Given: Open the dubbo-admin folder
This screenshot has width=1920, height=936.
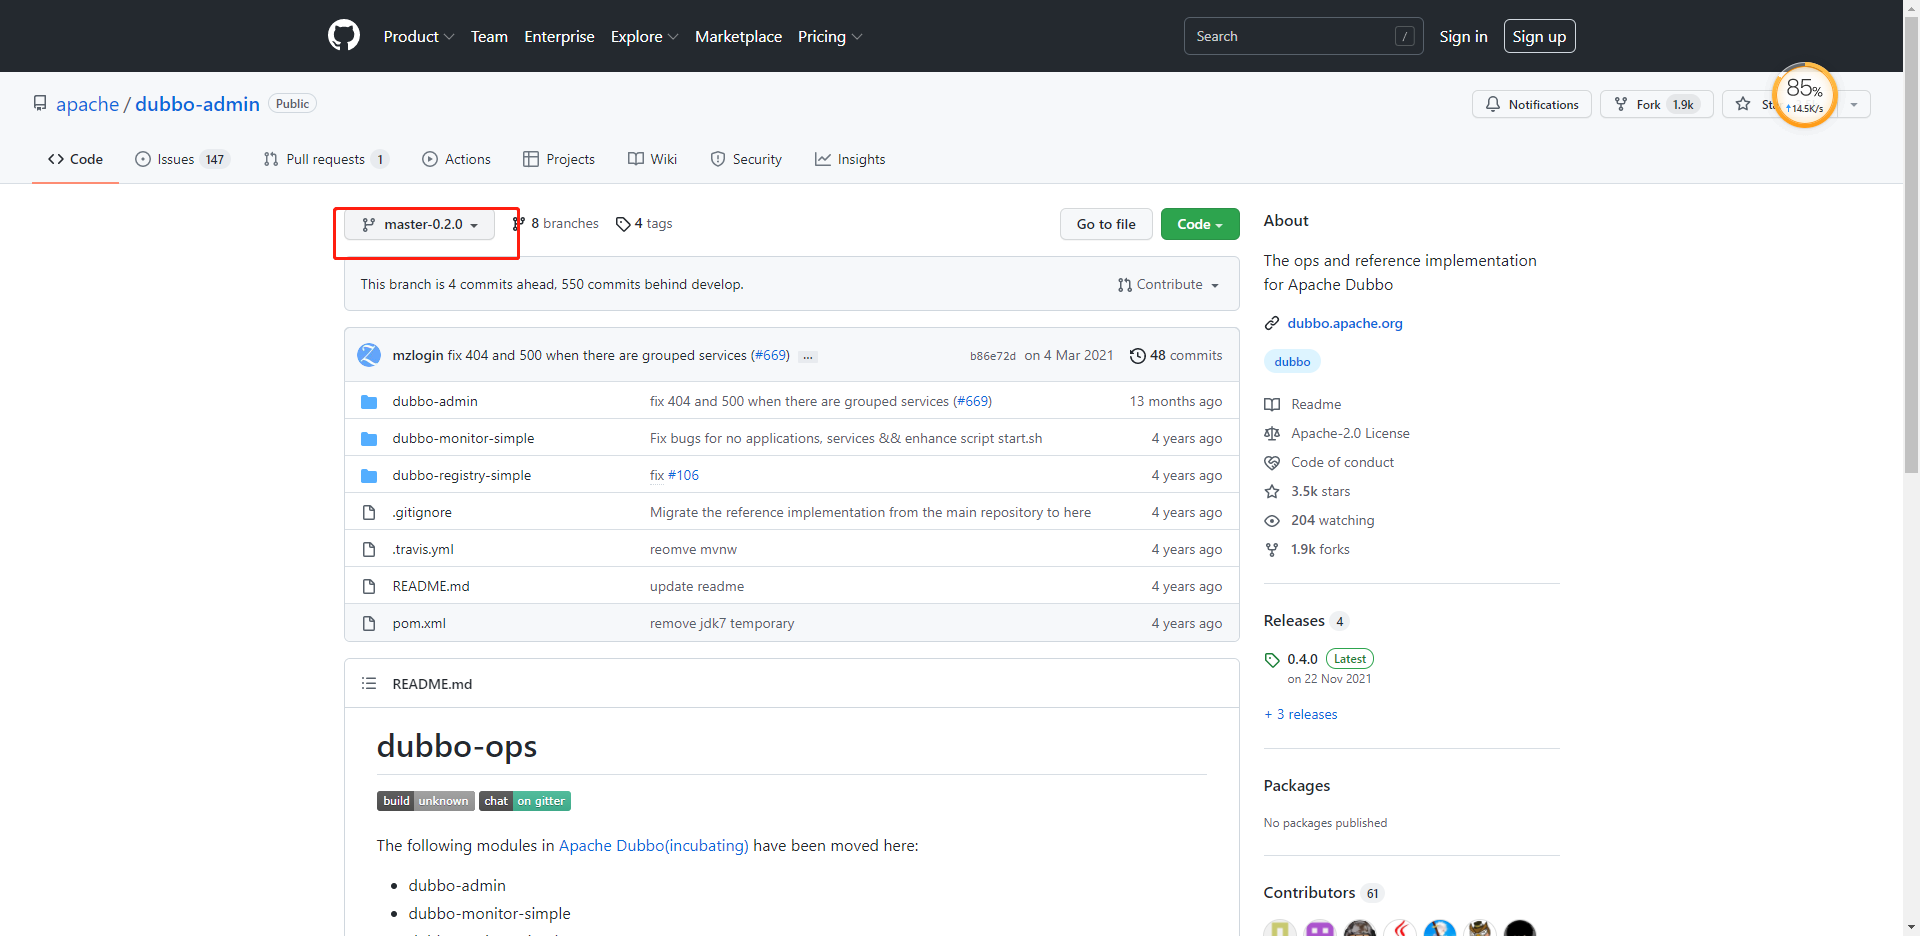Looking at the screenshot, I should click(435, 401).
